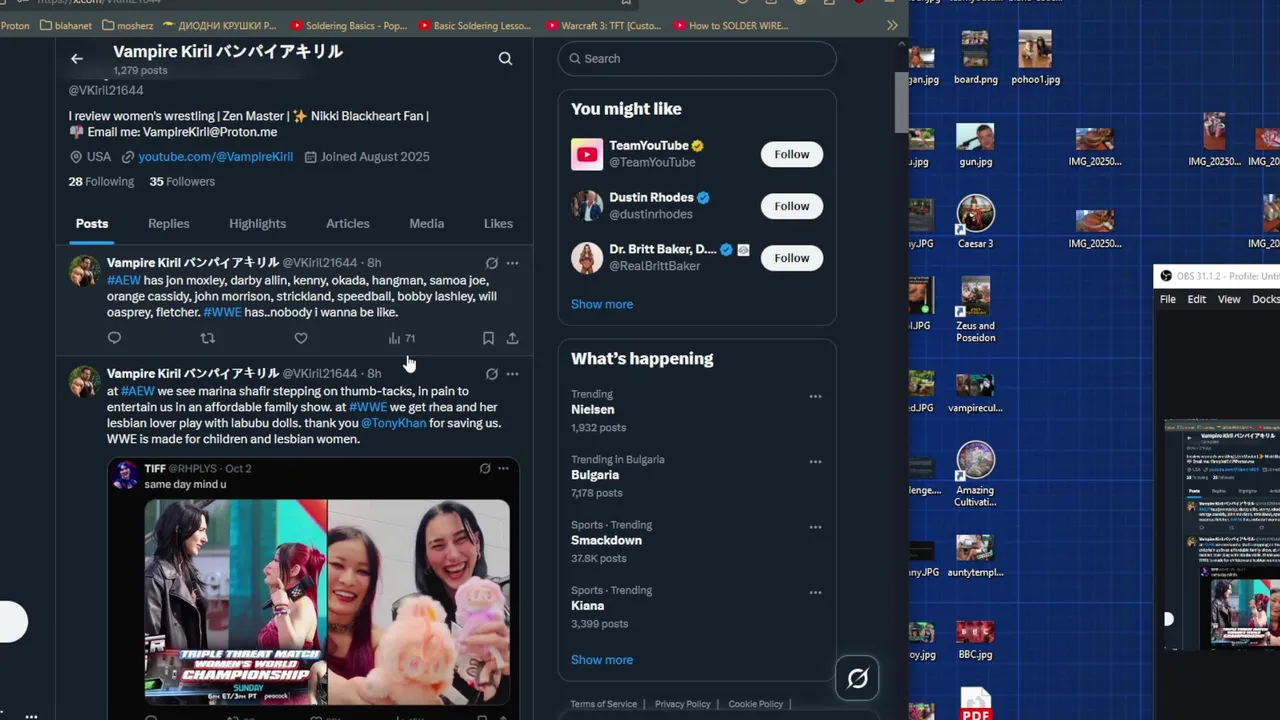Open options for Smackdown trend
1280x720 pixels.
[815, 527]
